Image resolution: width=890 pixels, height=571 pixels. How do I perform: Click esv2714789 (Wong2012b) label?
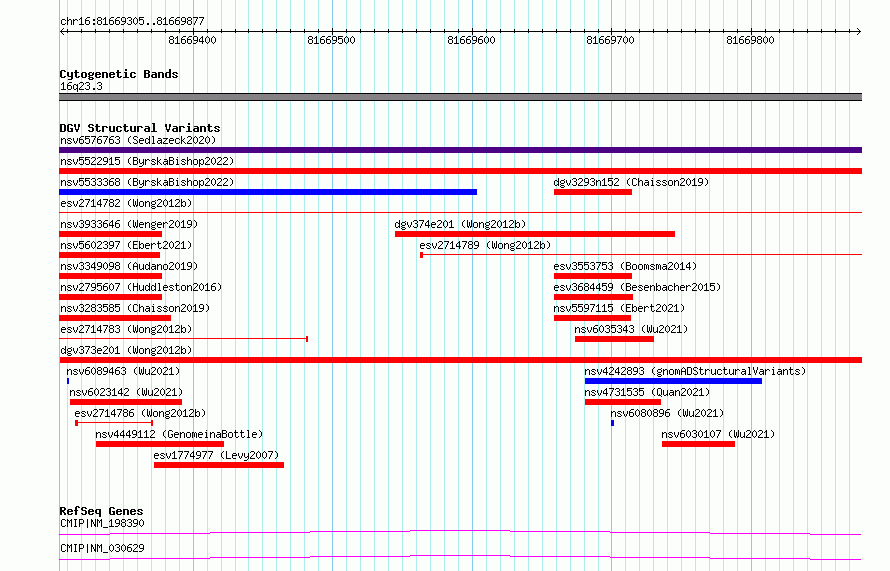[x=485, y=245]
